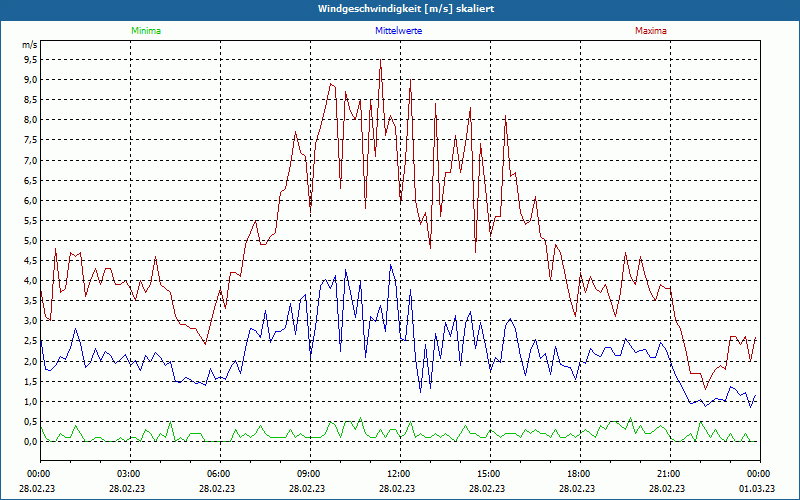Click the 7,5 y-axis tick label
The height and width of the screenshot is (500, 800).
[x=30, y=140]
